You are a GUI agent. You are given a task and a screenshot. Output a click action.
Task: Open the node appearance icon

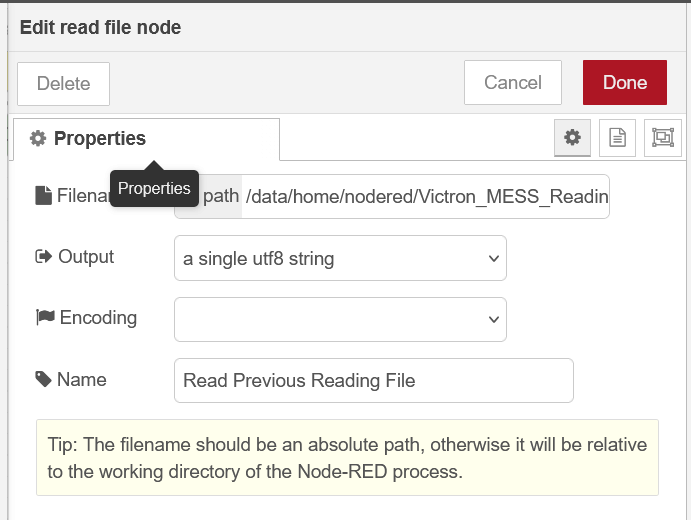662,137
